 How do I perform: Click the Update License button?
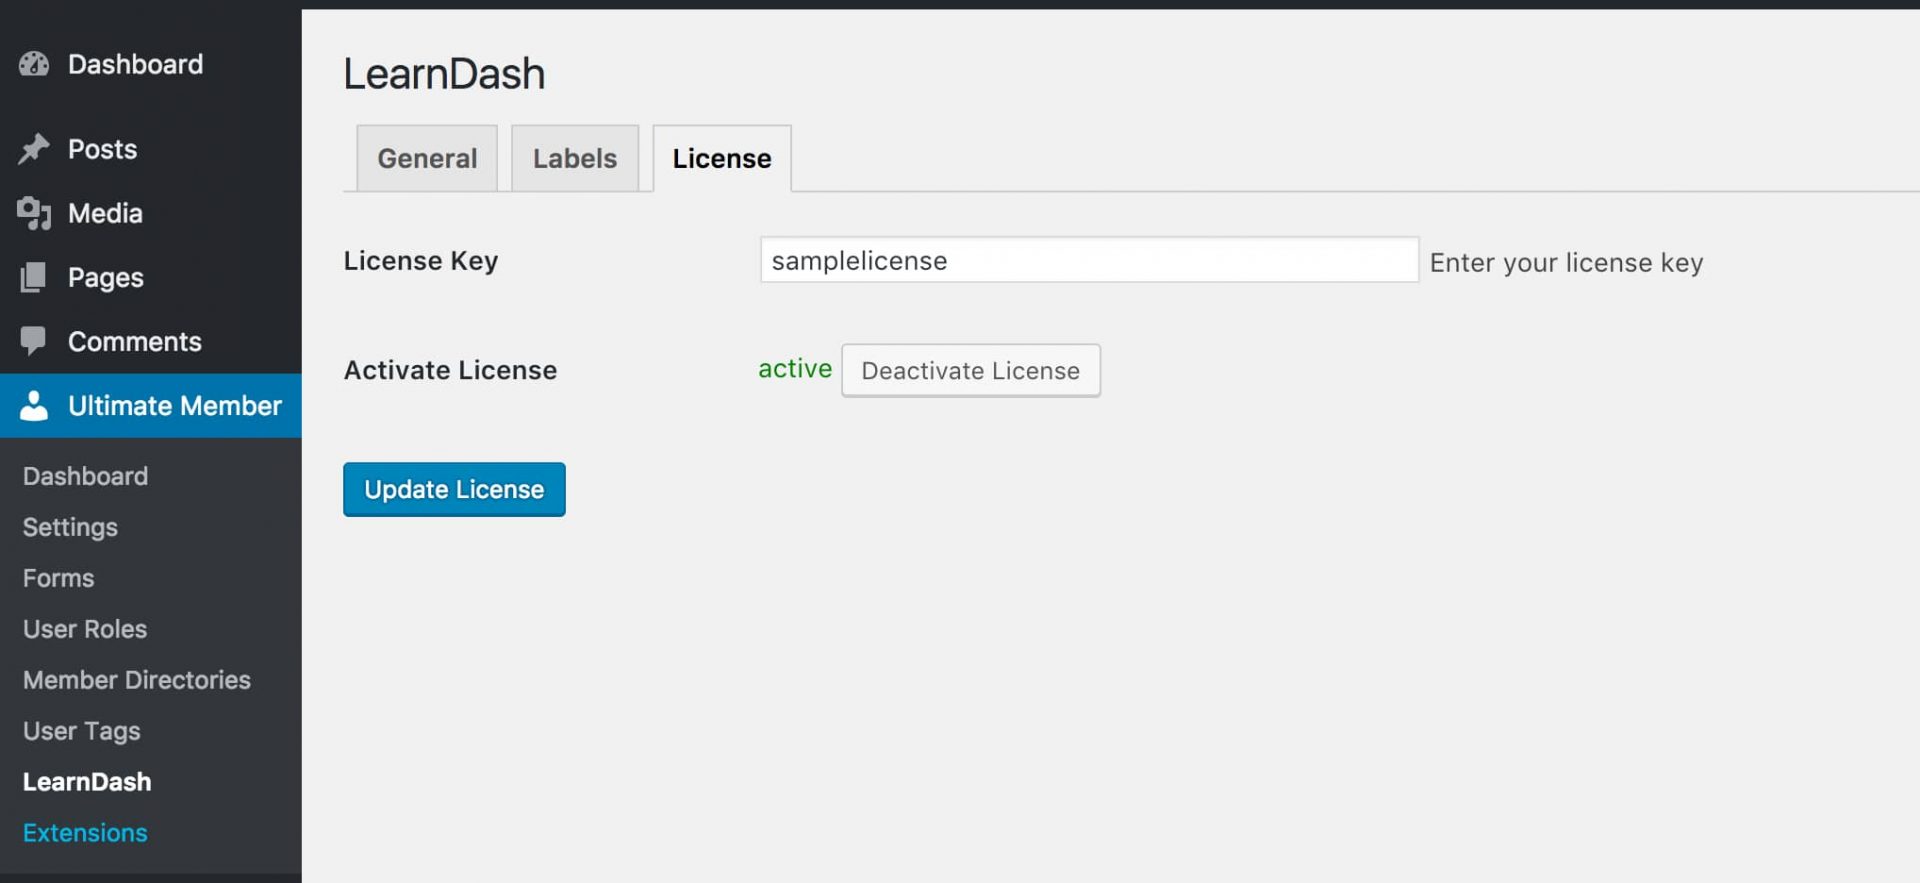click(454, 489)
